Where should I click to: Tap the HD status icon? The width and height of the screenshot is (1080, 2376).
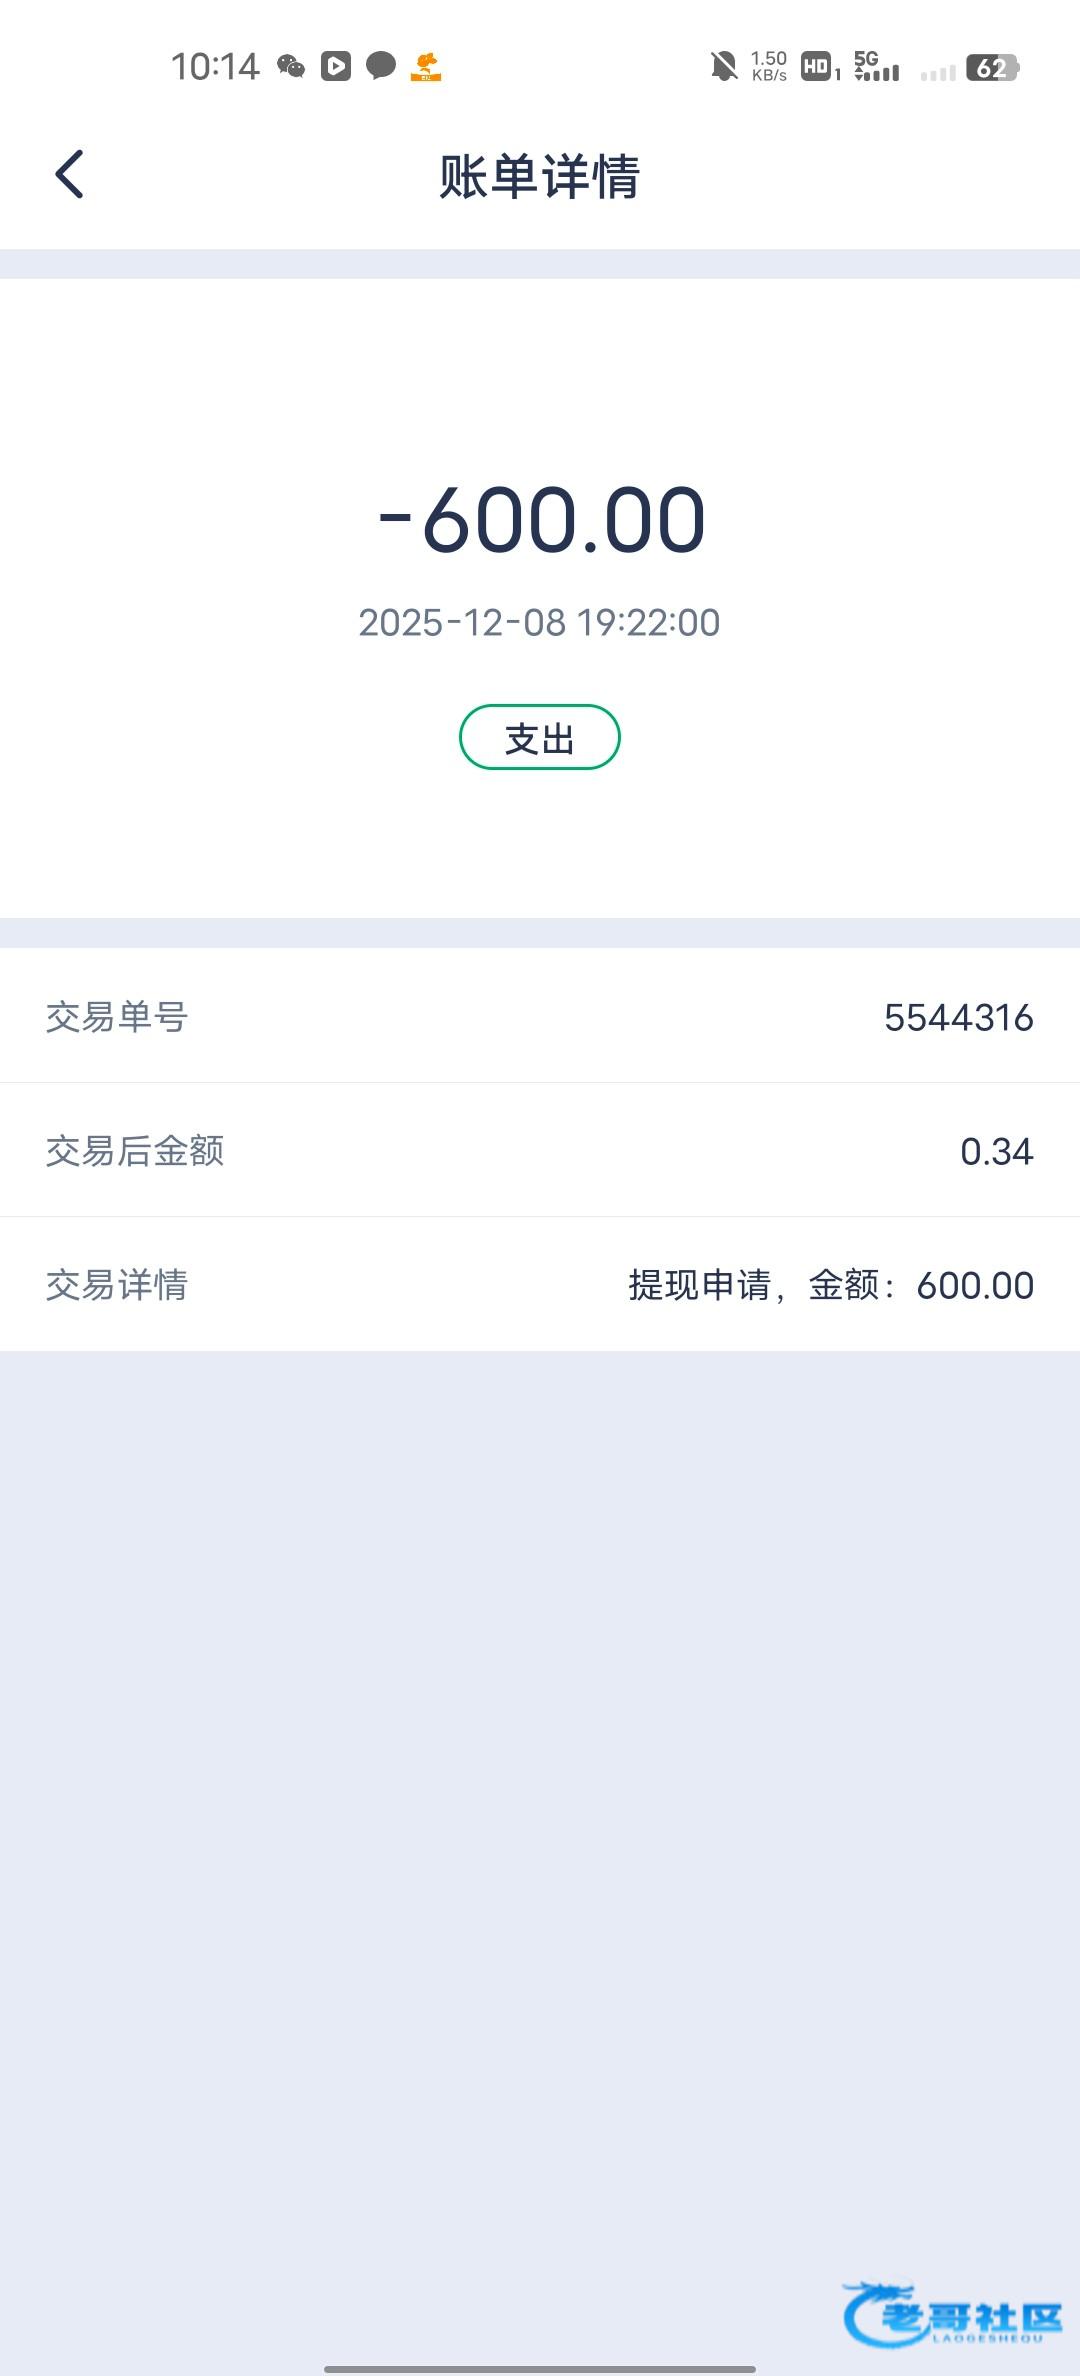[x=818, y=67]
